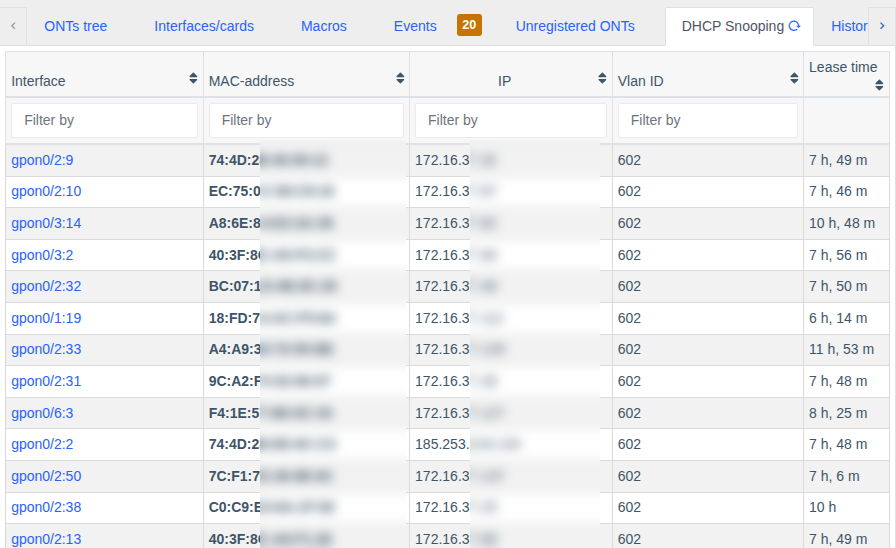This screenshot has height=548, width=896.
Task: Open interface link gpon0/2:10
Action: click(x=46, y=191)
